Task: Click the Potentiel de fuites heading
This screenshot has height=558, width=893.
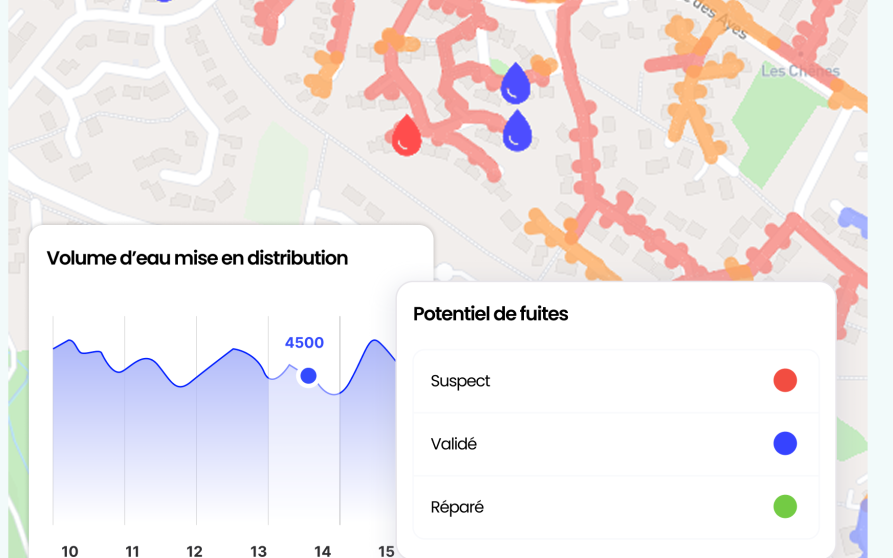Action: tap(490, 314)
